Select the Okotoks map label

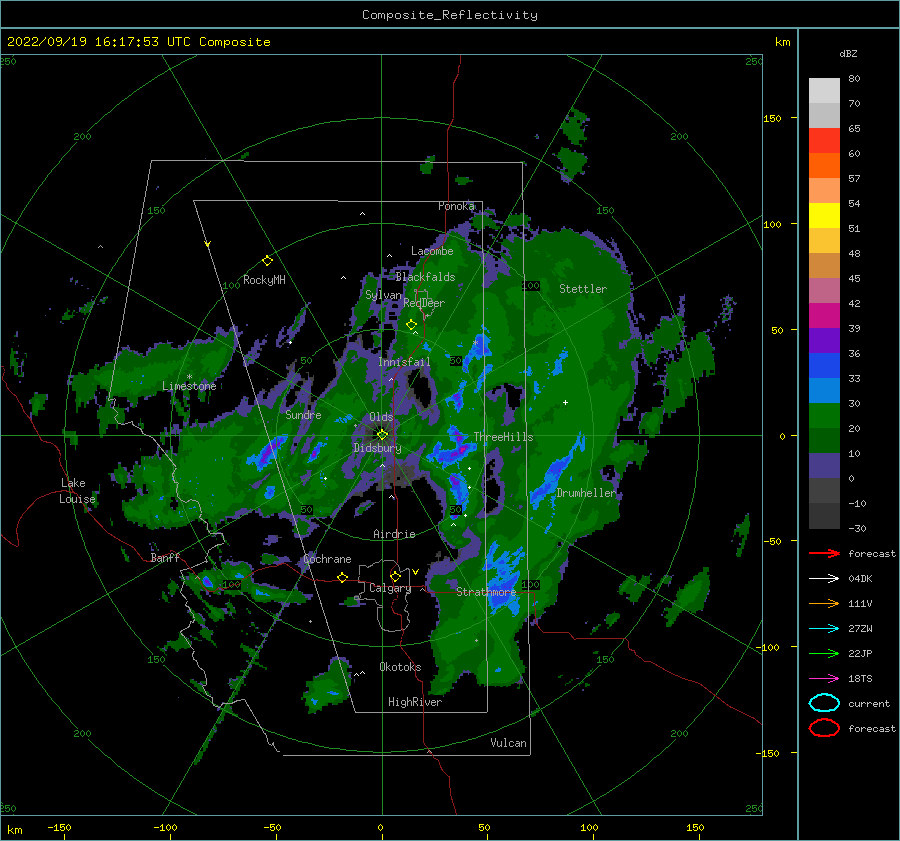click(400, 667)
